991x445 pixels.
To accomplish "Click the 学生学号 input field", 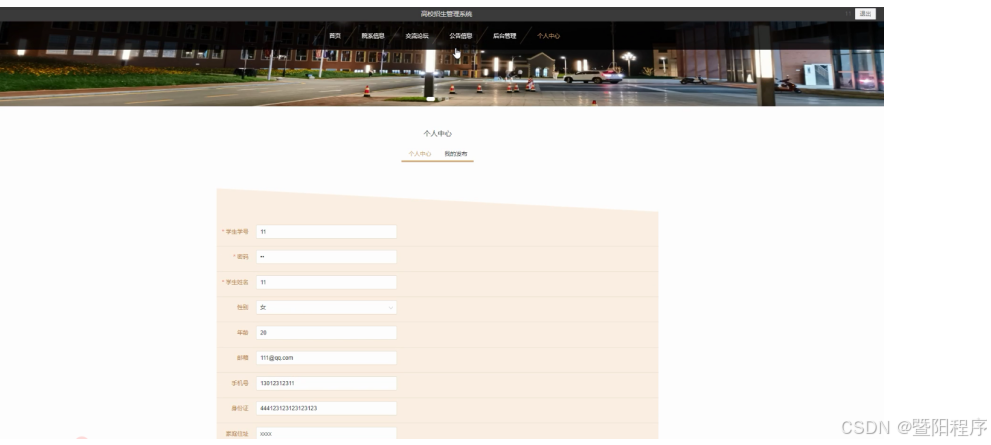I will [326, 232].
